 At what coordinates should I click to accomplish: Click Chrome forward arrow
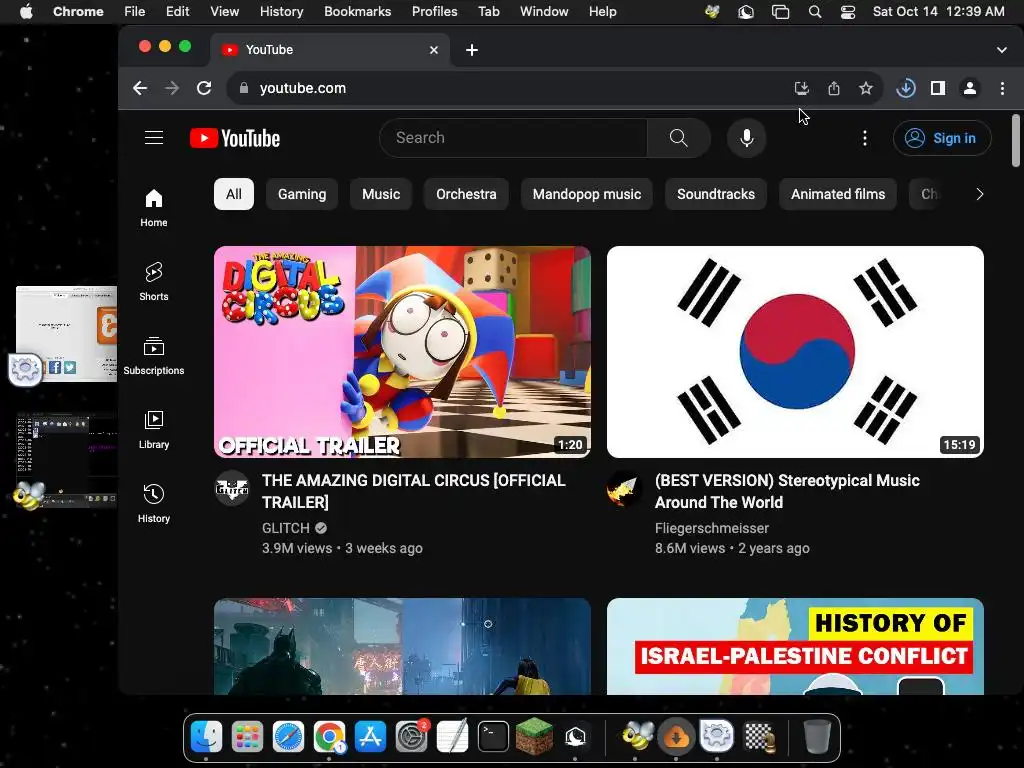tap(172, 88)
